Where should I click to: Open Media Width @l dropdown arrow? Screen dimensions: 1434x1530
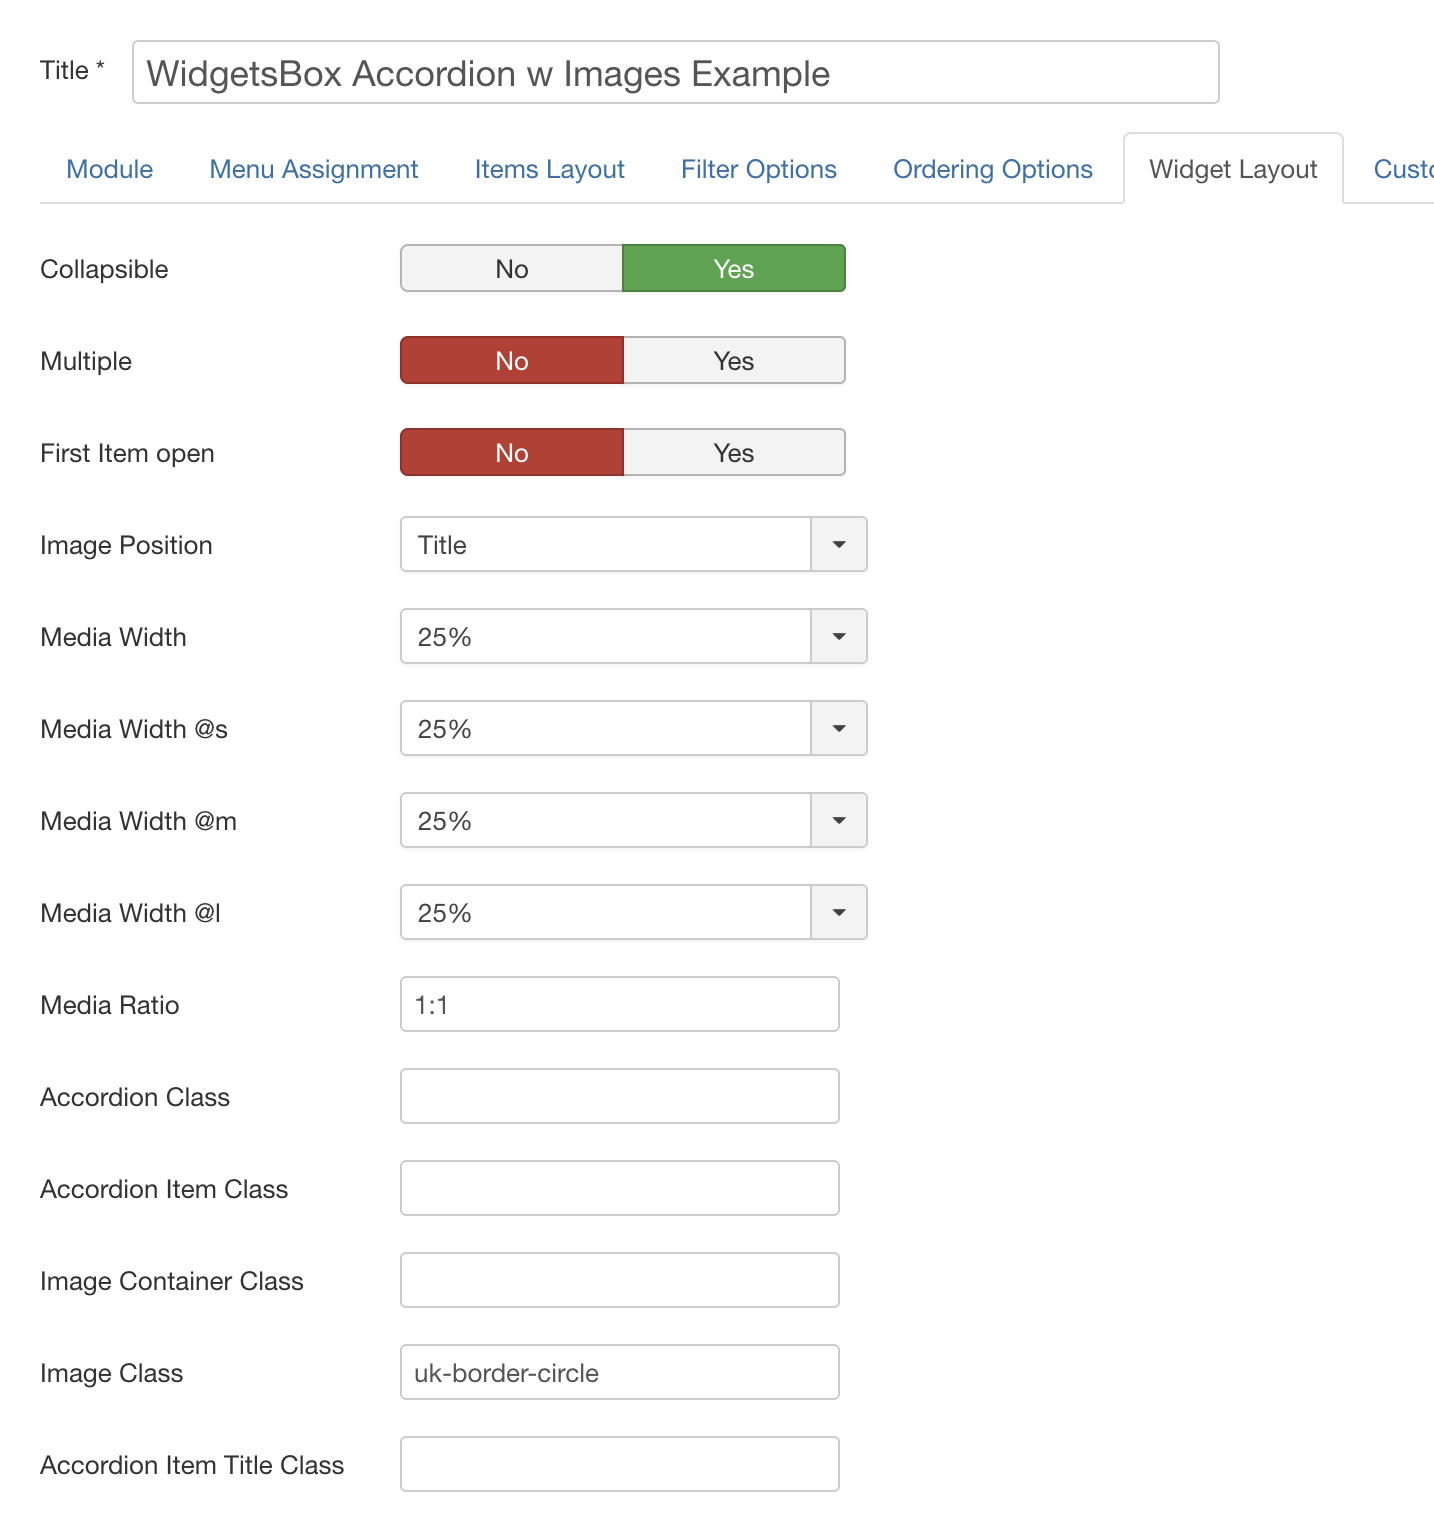point(839,912)
